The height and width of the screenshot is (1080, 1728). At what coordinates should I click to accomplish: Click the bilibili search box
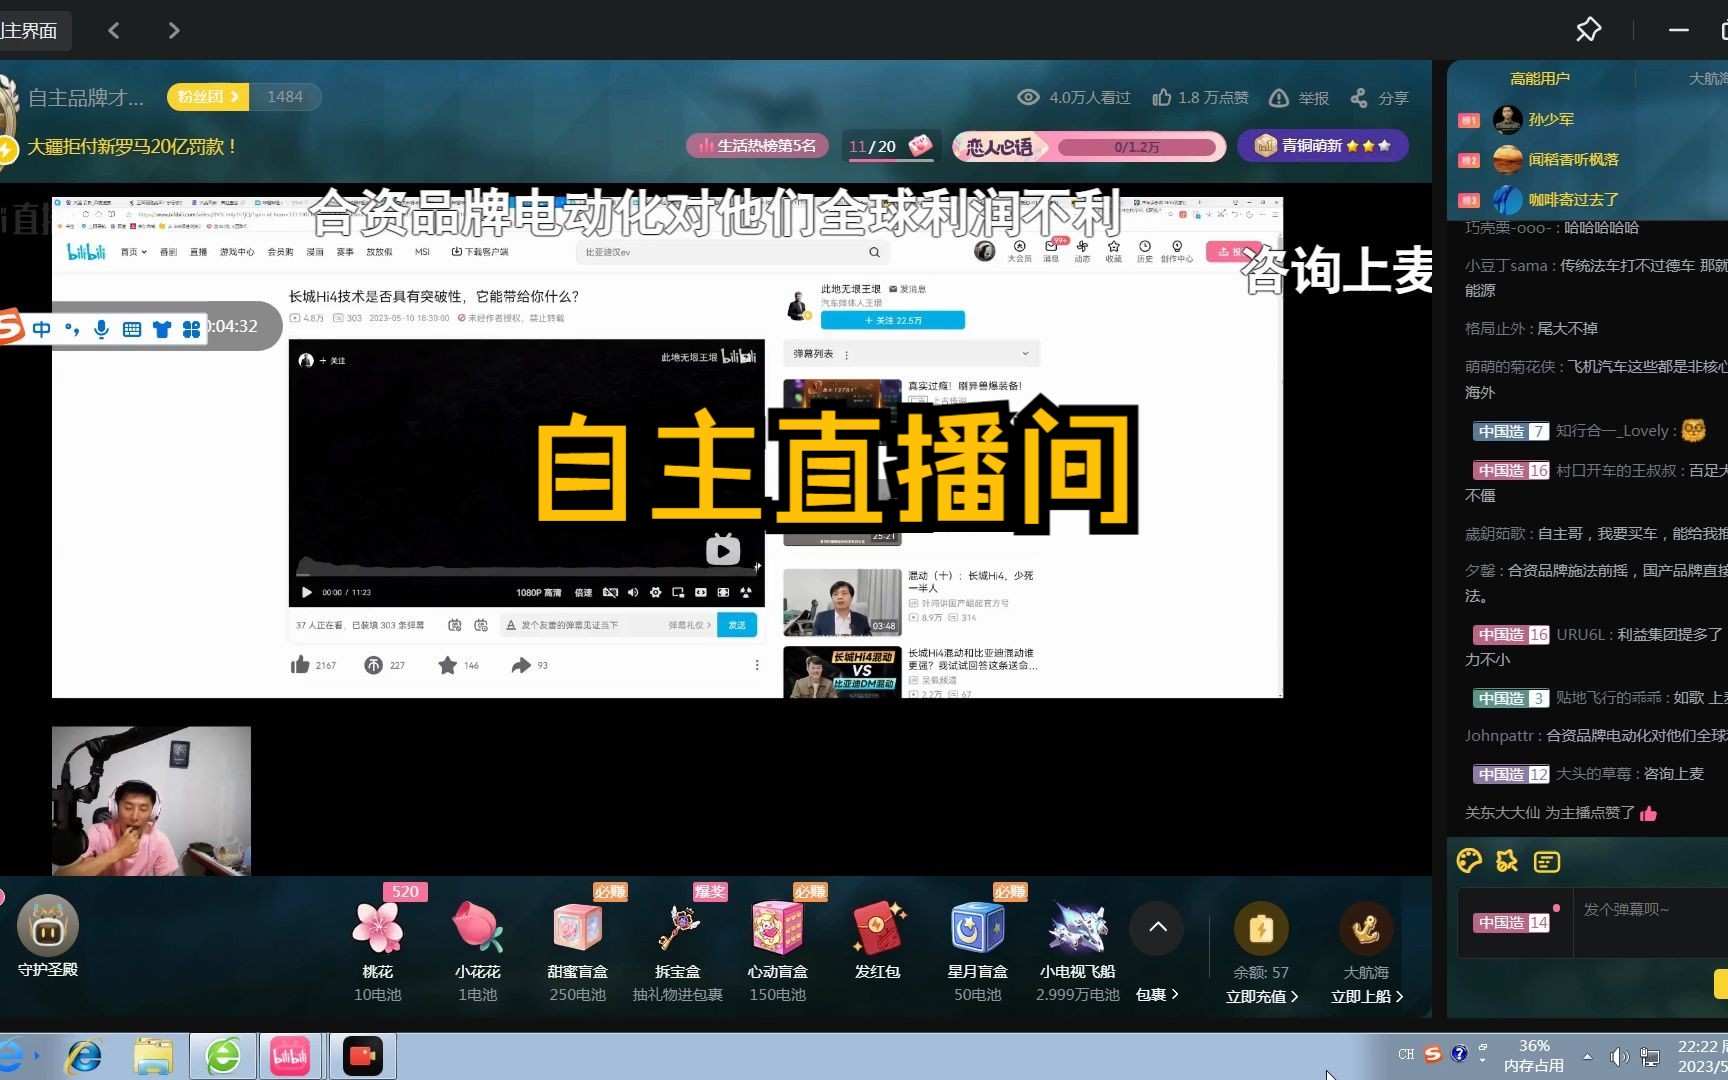(x=733, y=252)
